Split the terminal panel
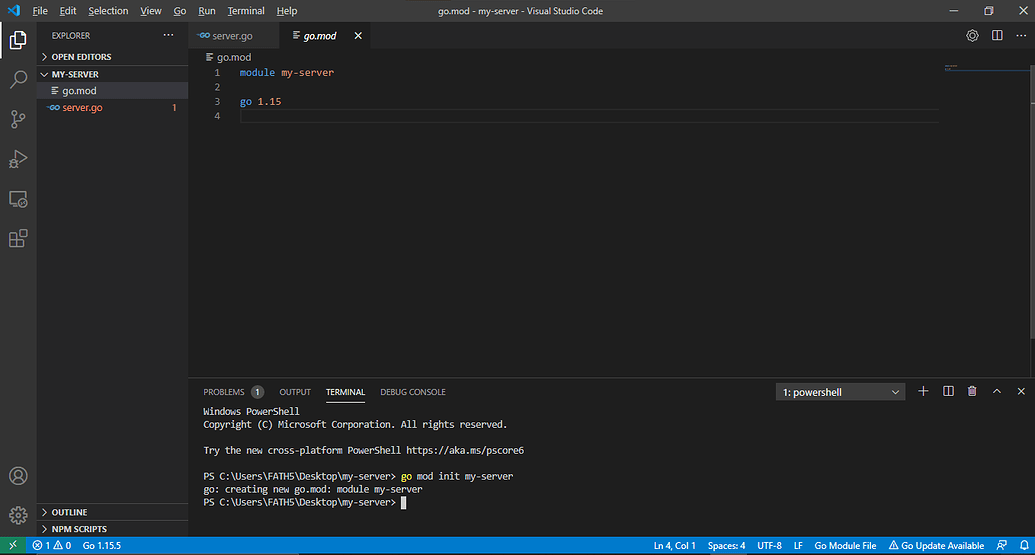This screenshot has height=555, width=1035. [x=948, y=391]
